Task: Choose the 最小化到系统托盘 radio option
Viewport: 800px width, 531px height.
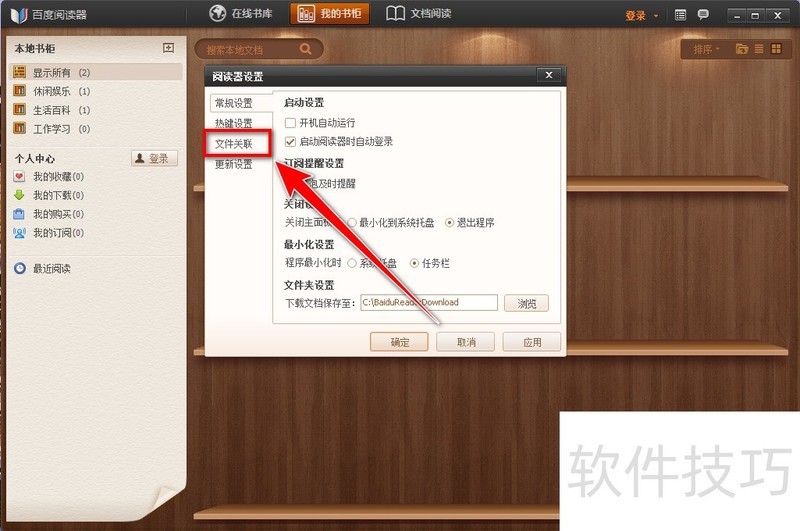Action: pos(352,222)
